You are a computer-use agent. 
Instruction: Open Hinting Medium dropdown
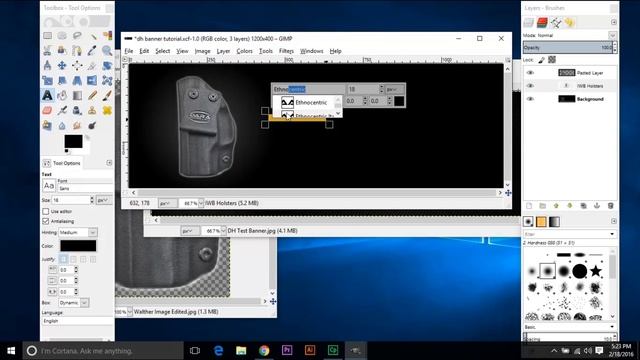(78, 232)
